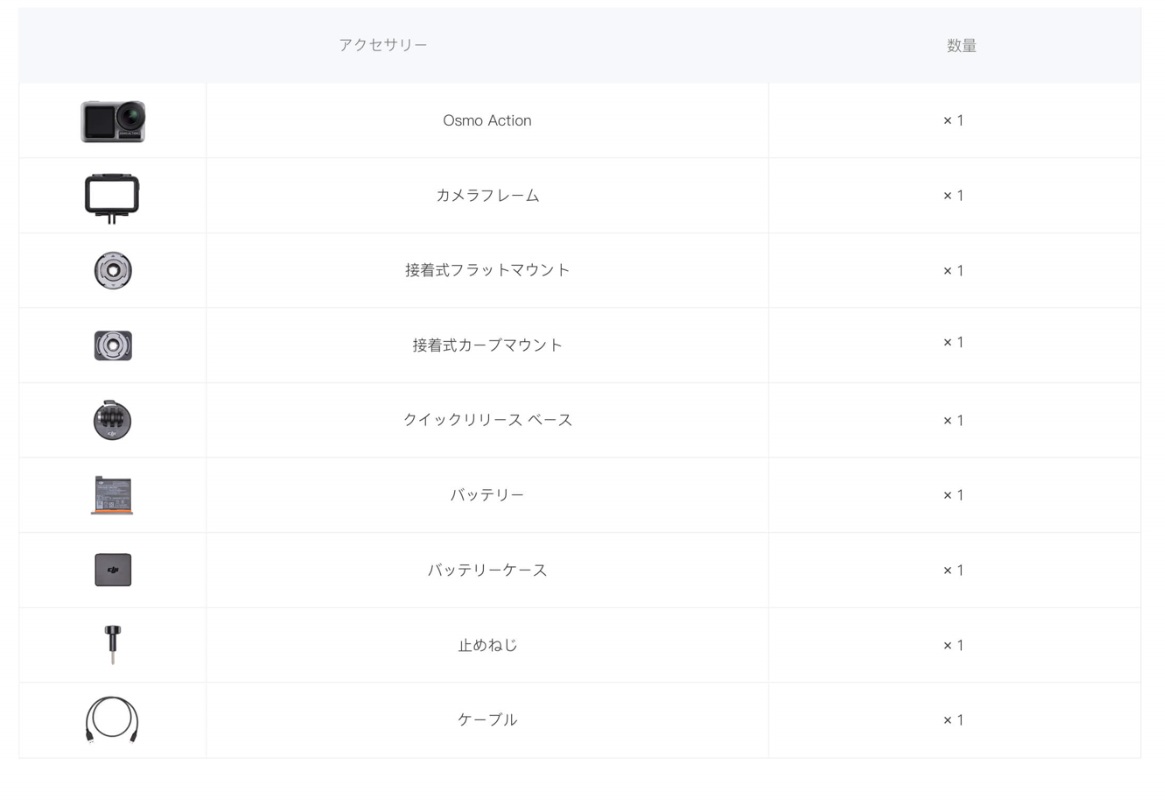This screenshot has height=803, width=1165.
Task: Click the 接着式フラットマウント text
Action: click(487, 270)
